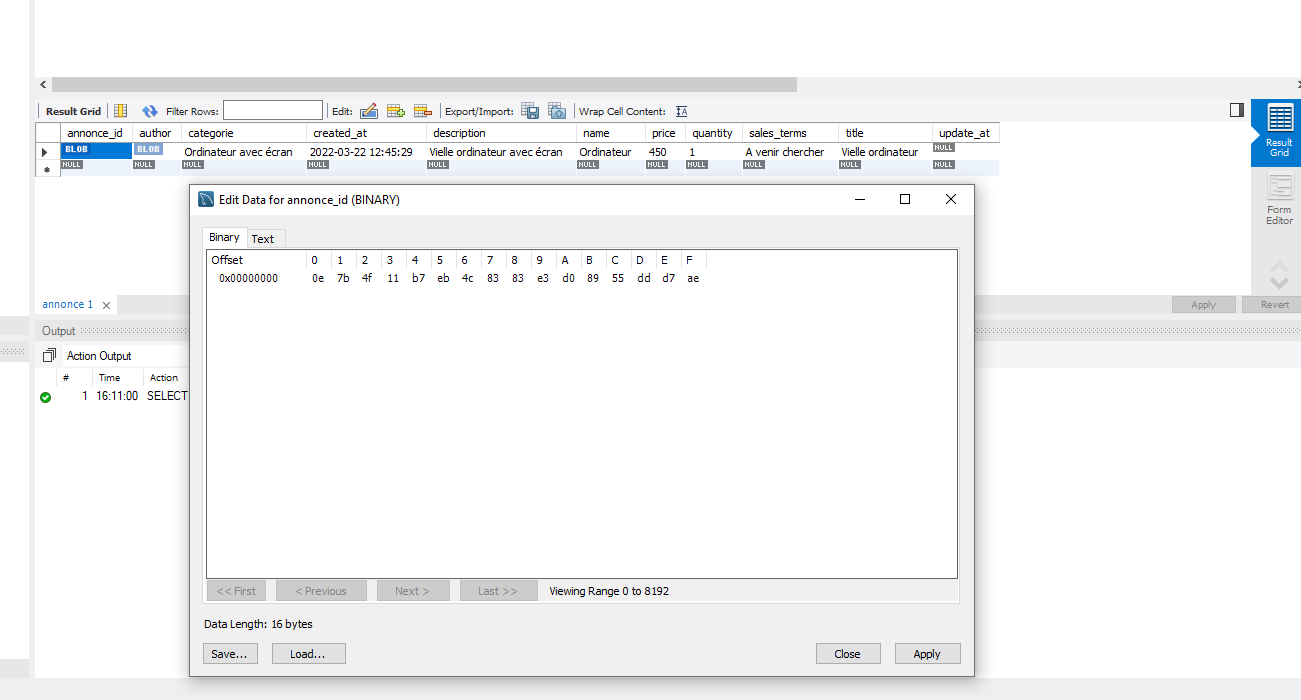The width and height of the screenshot is (1301, 700).
Task: Click the categorie column header
Action: pos(243,133)
